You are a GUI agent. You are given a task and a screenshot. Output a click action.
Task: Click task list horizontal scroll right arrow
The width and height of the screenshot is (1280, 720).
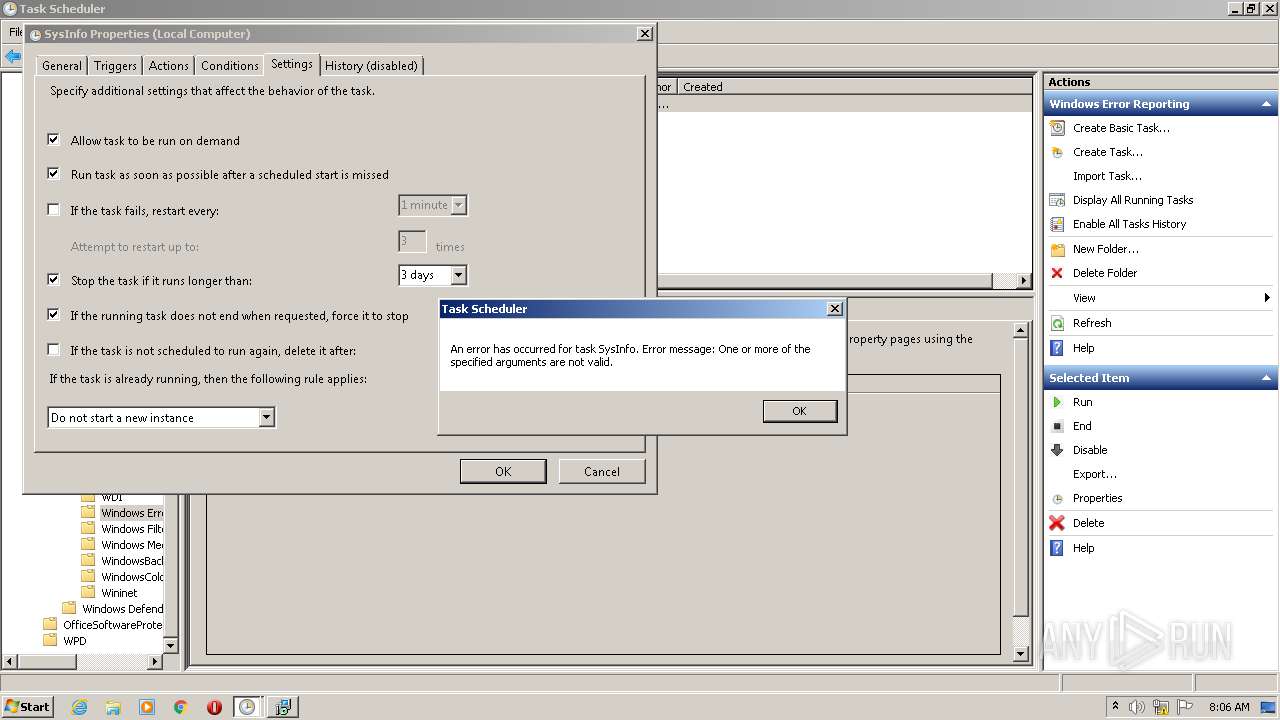click(x=1024, y=281)
